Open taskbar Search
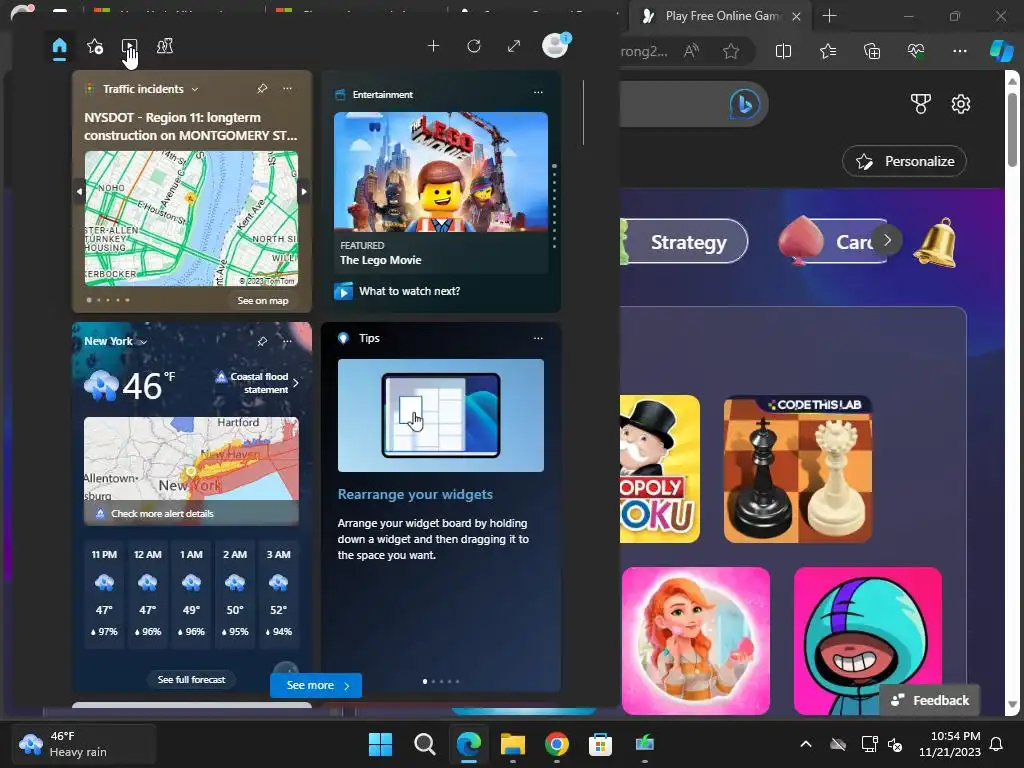 pyautogui.click(x=424, y=744)
